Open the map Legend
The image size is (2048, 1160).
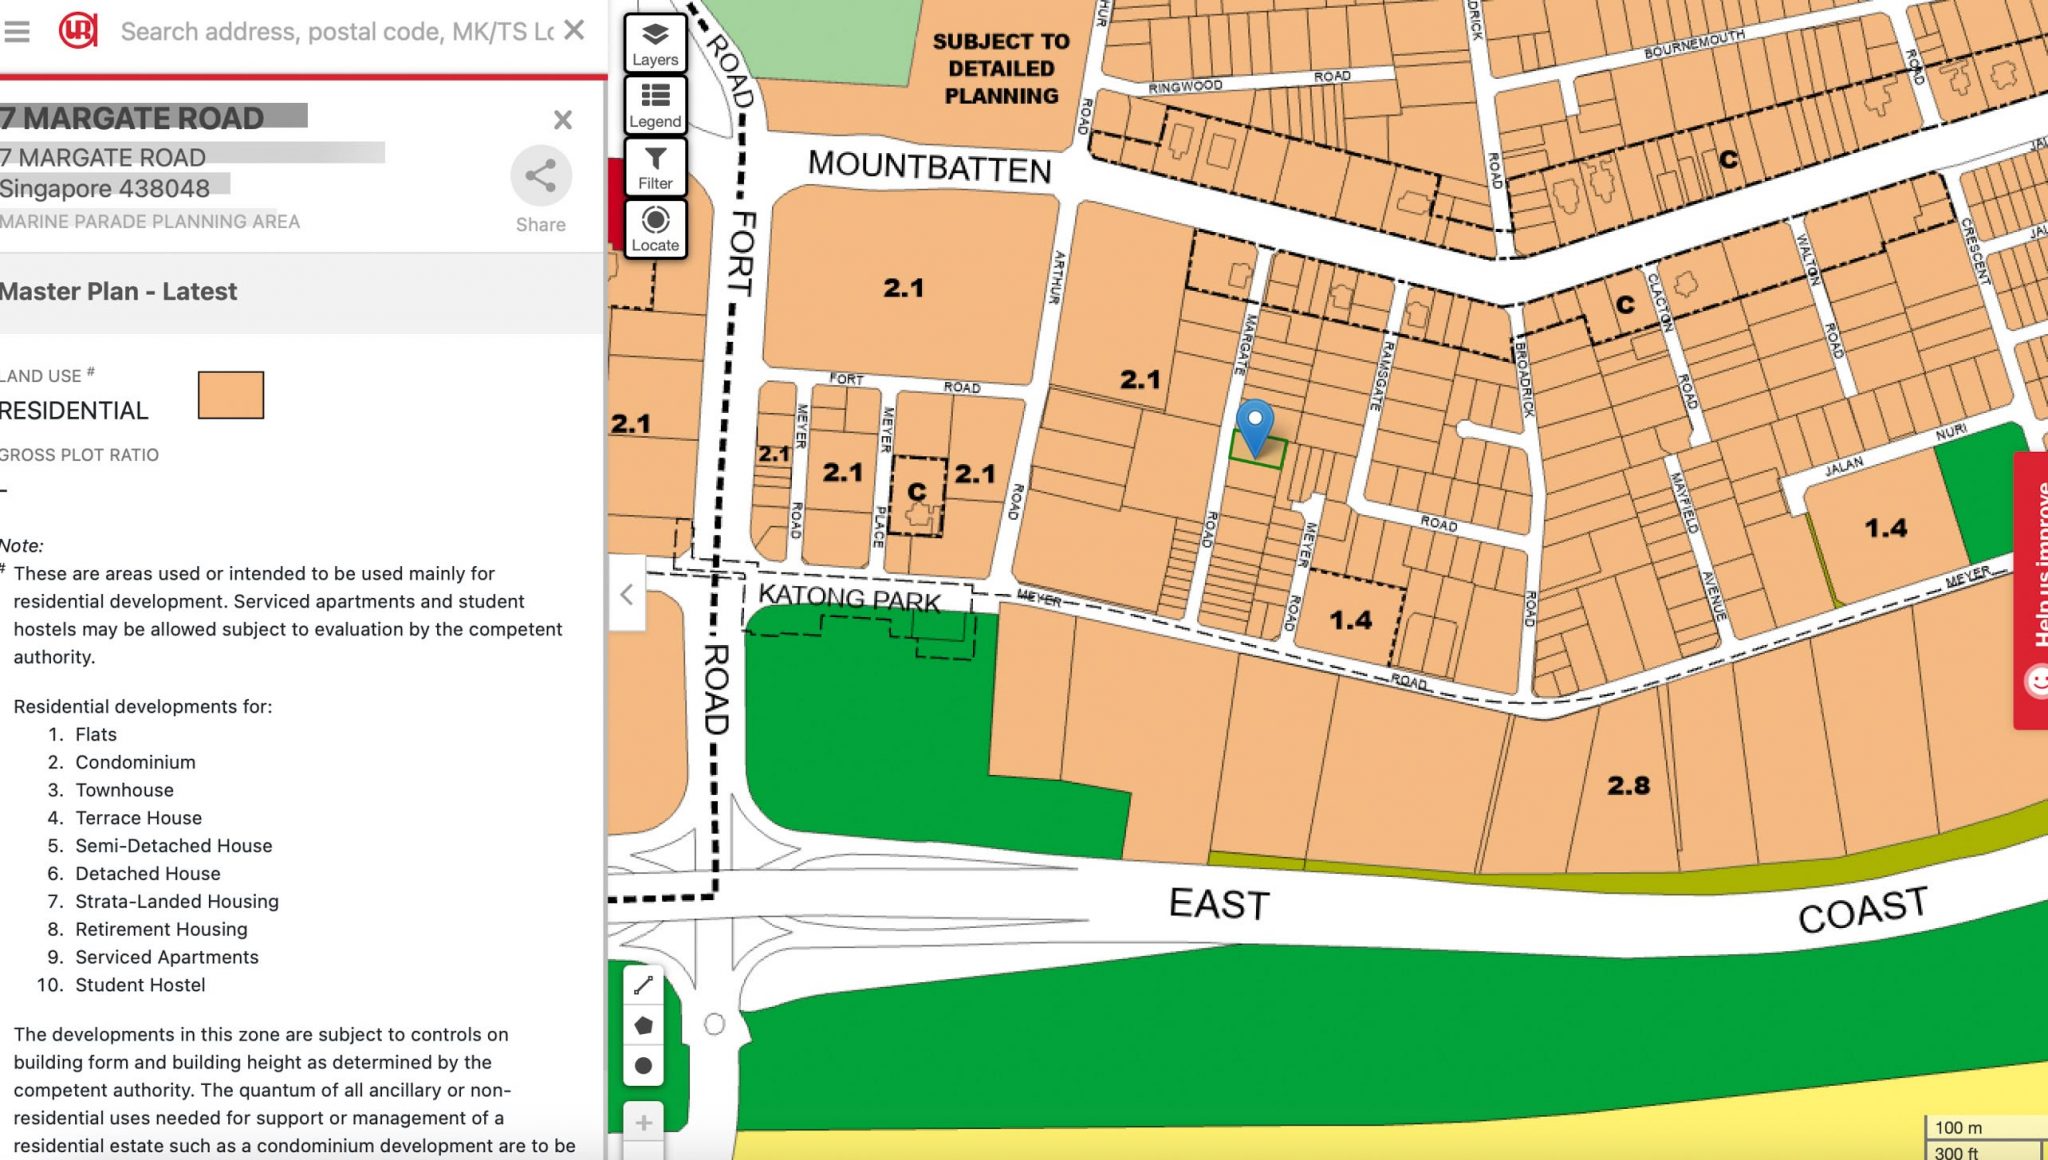[655, 105]
